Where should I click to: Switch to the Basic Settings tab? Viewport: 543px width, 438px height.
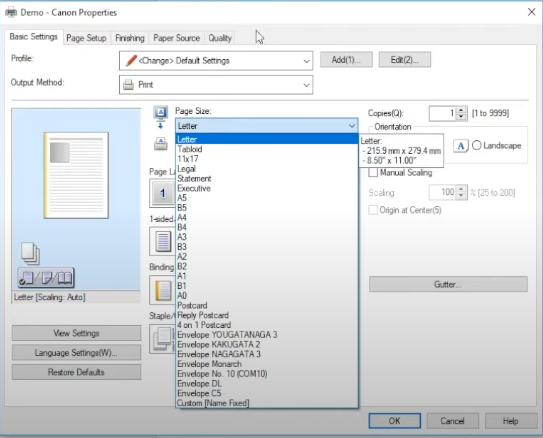[34, 37]
